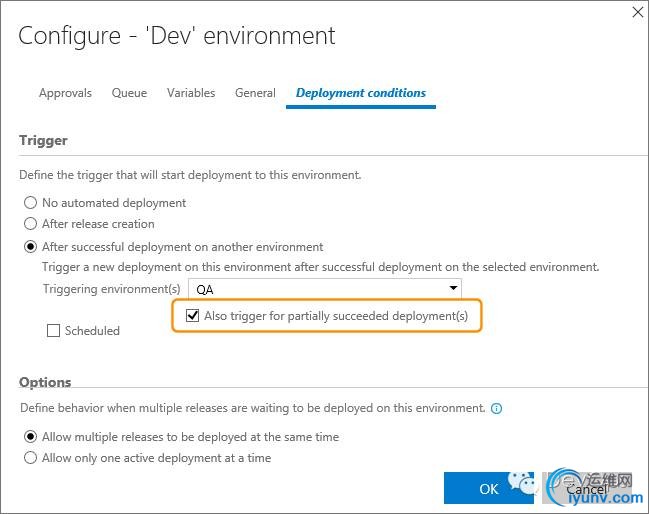Select After successful deployment on another environment
Viewport: 649px width, 514px height.
31,247
